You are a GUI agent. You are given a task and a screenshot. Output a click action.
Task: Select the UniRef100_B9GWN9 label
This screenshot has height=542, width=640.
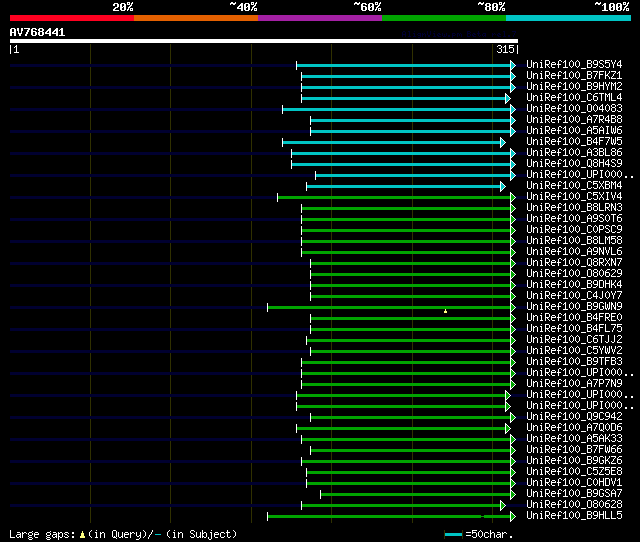pyautogui.click(x=574, y=307)
